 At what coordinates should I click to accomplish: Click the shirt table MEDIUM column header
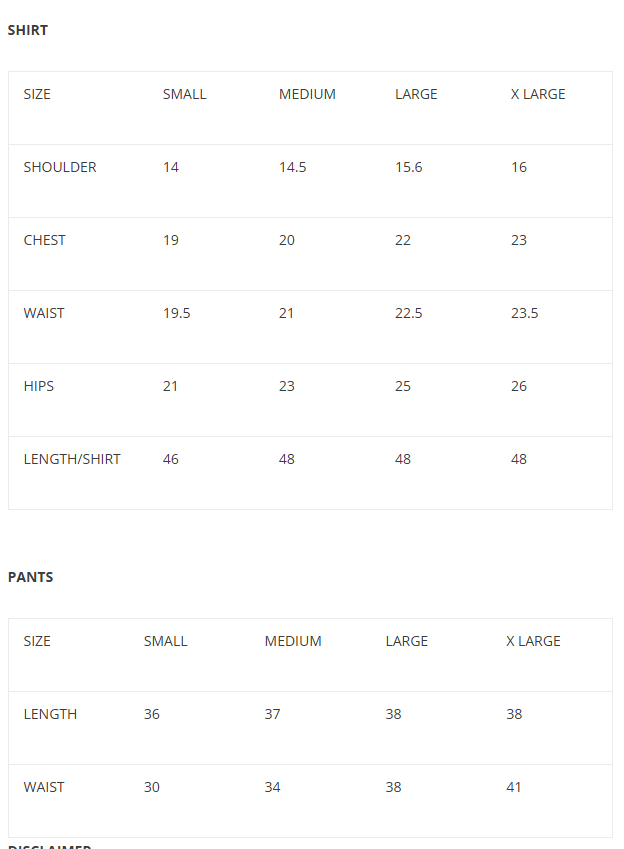coord(307,94)
